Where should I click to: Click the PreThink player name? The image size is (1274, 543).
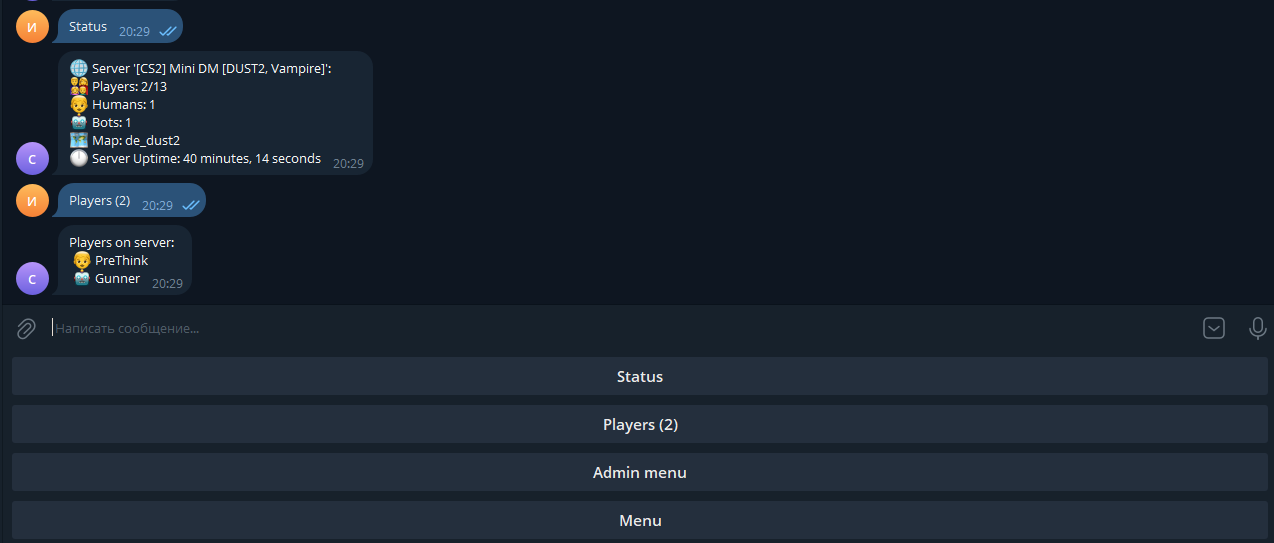(121, 260)
